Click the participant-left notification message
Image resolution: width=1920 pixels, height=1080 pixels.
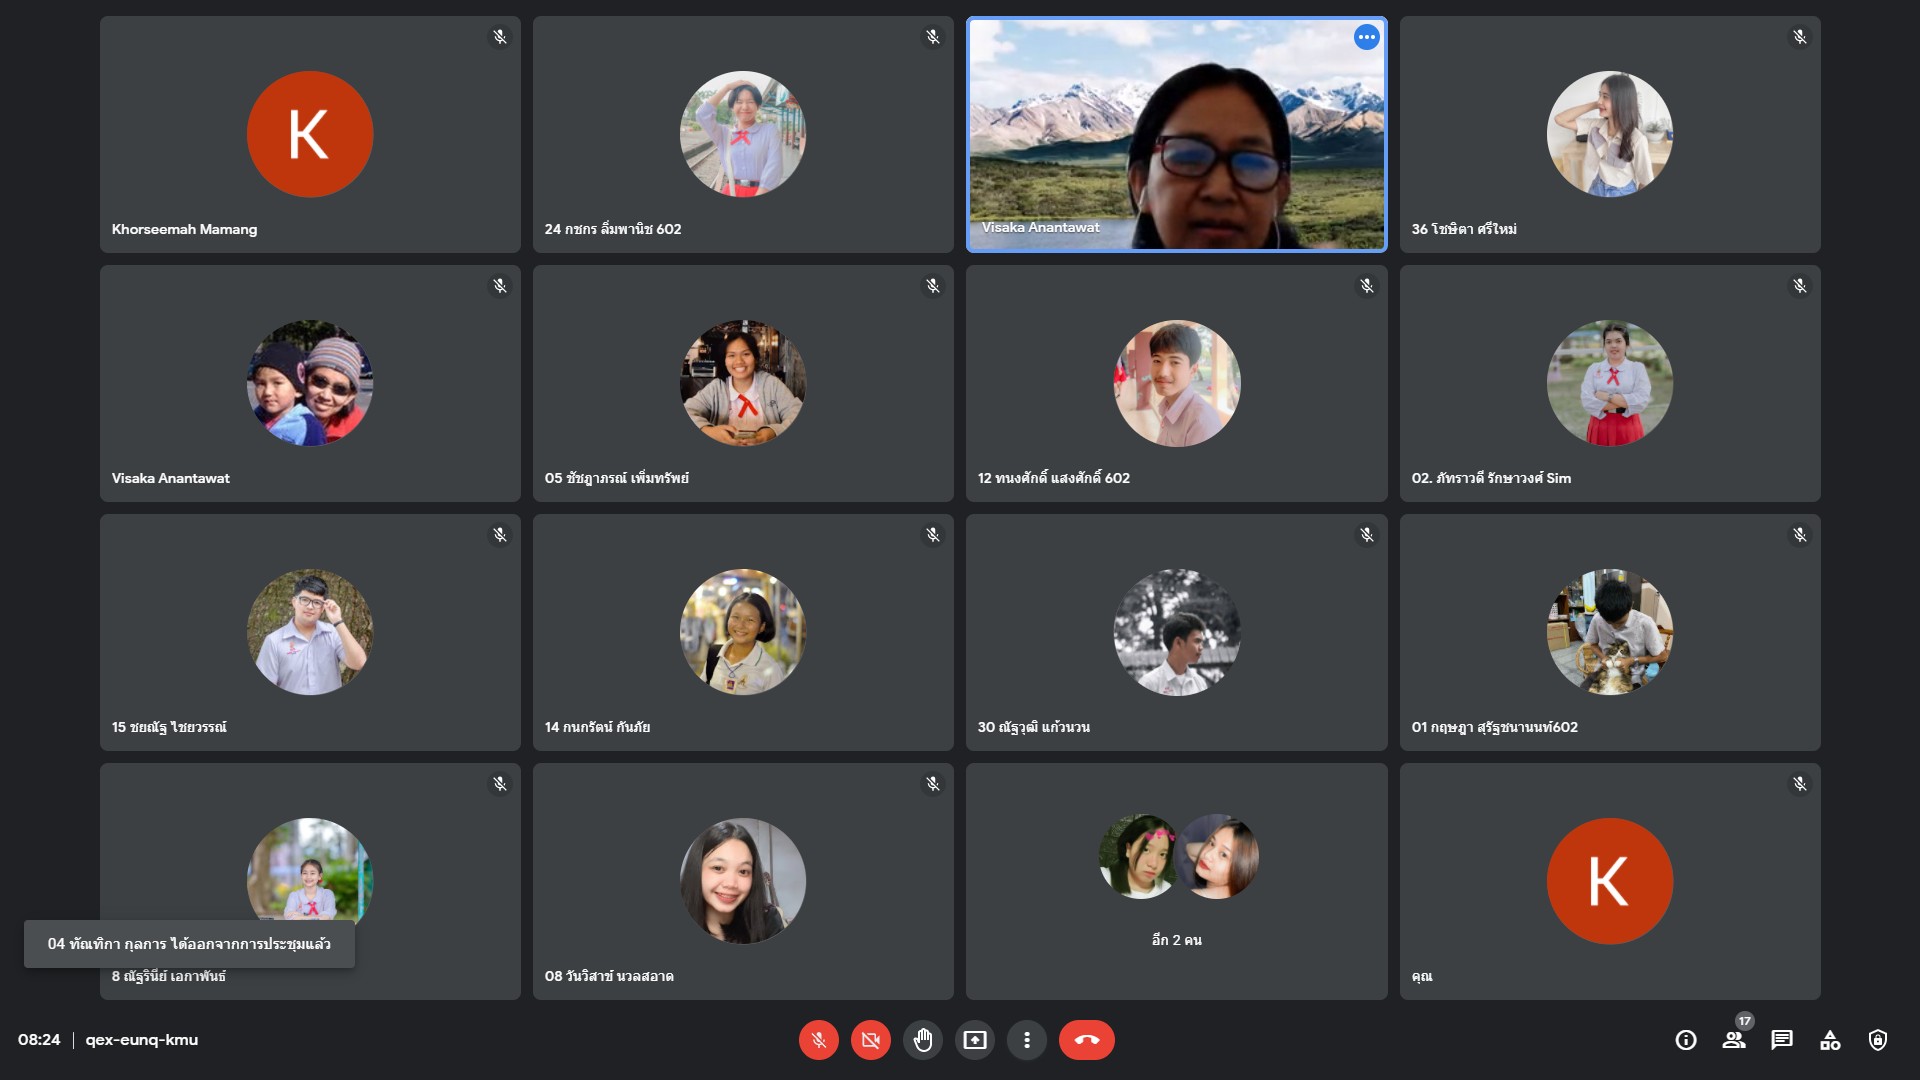click(x=189, y=944)
